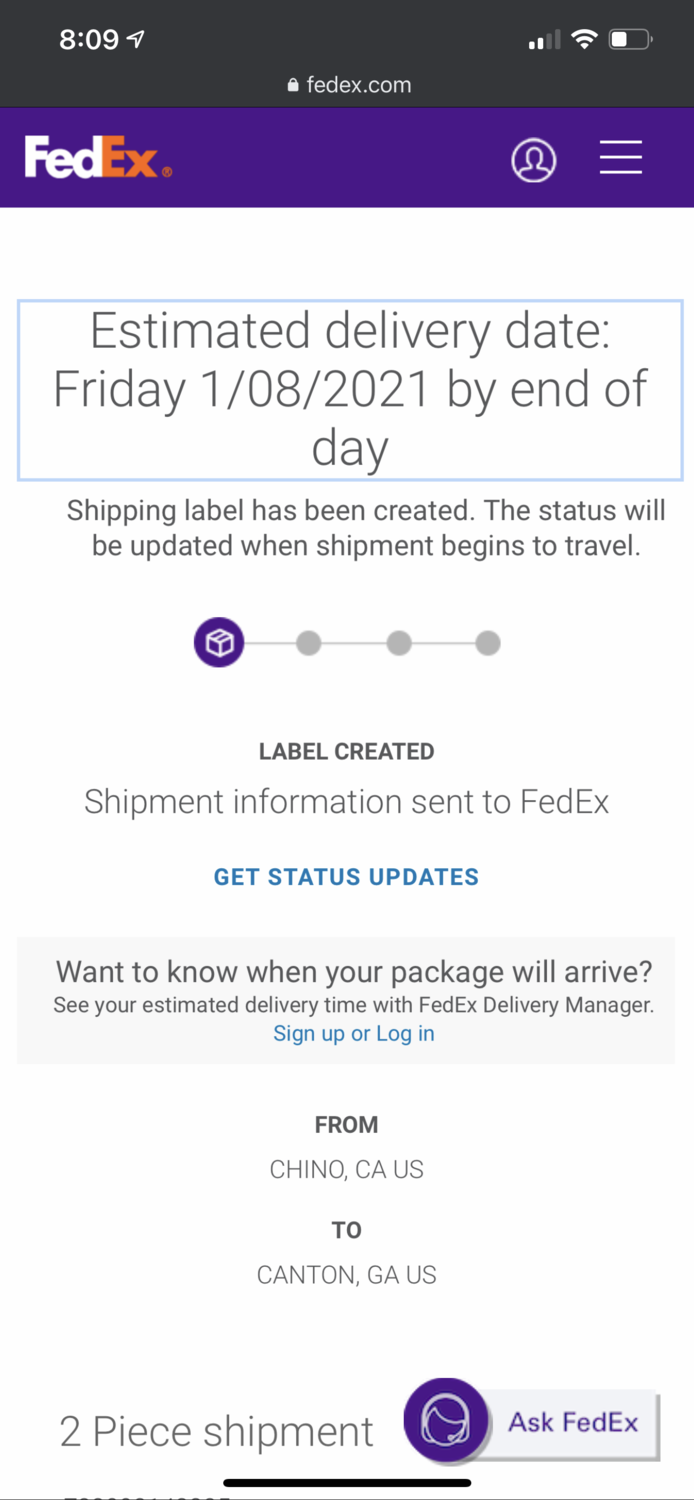
Task: Open the Ask FedEx chat button
Action: coord(573,1423)
